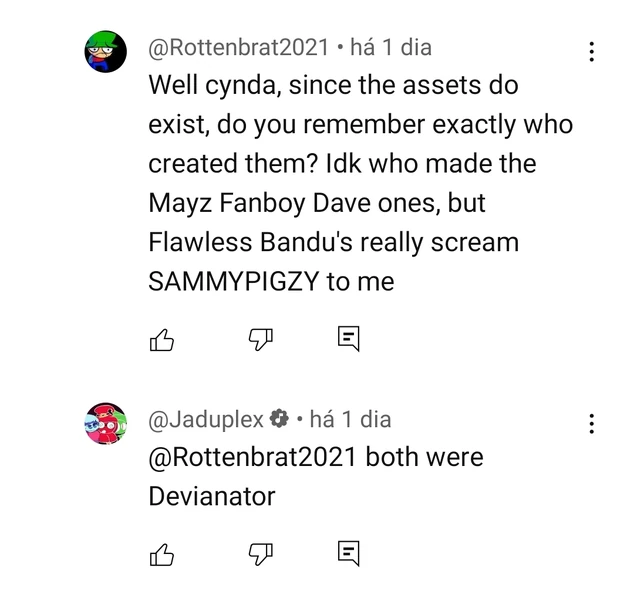Image resolution: width=634 pixels, height=591 pixels.
Task: Tap Jaduplex's profile picture
Action: [x=105, y=424]
